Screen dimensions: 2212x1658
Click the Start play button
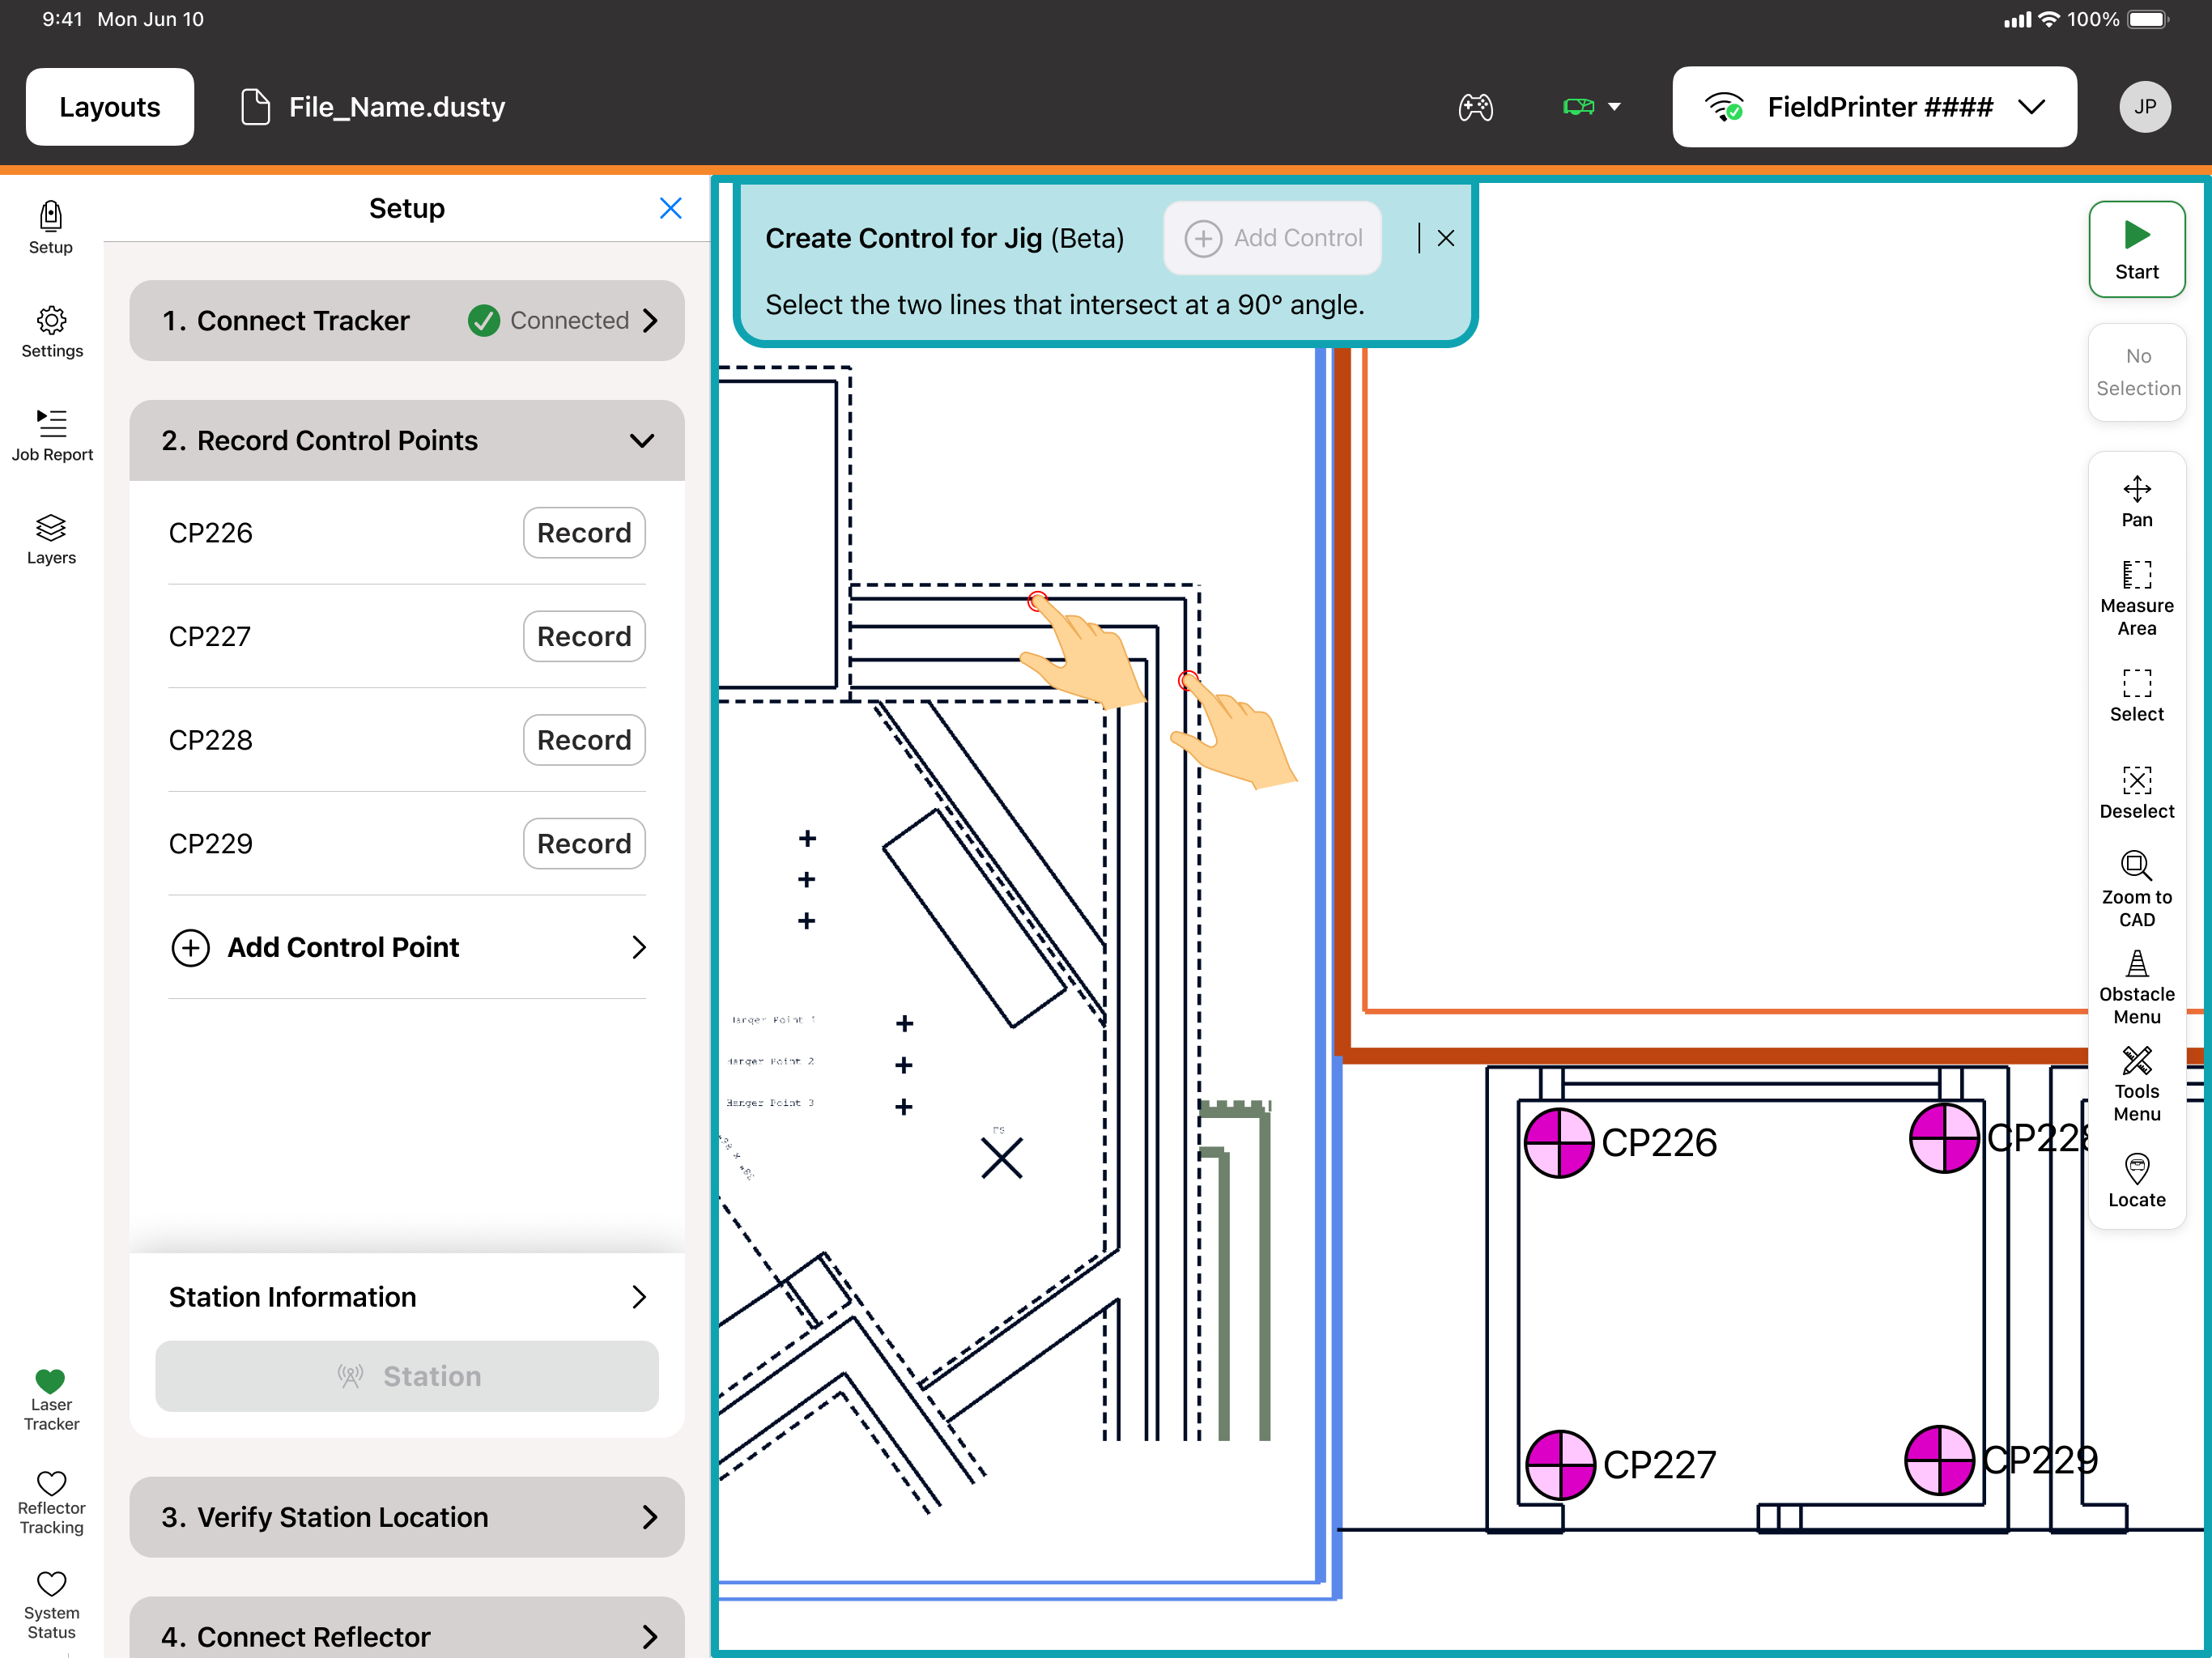[x=2136, y=249]
